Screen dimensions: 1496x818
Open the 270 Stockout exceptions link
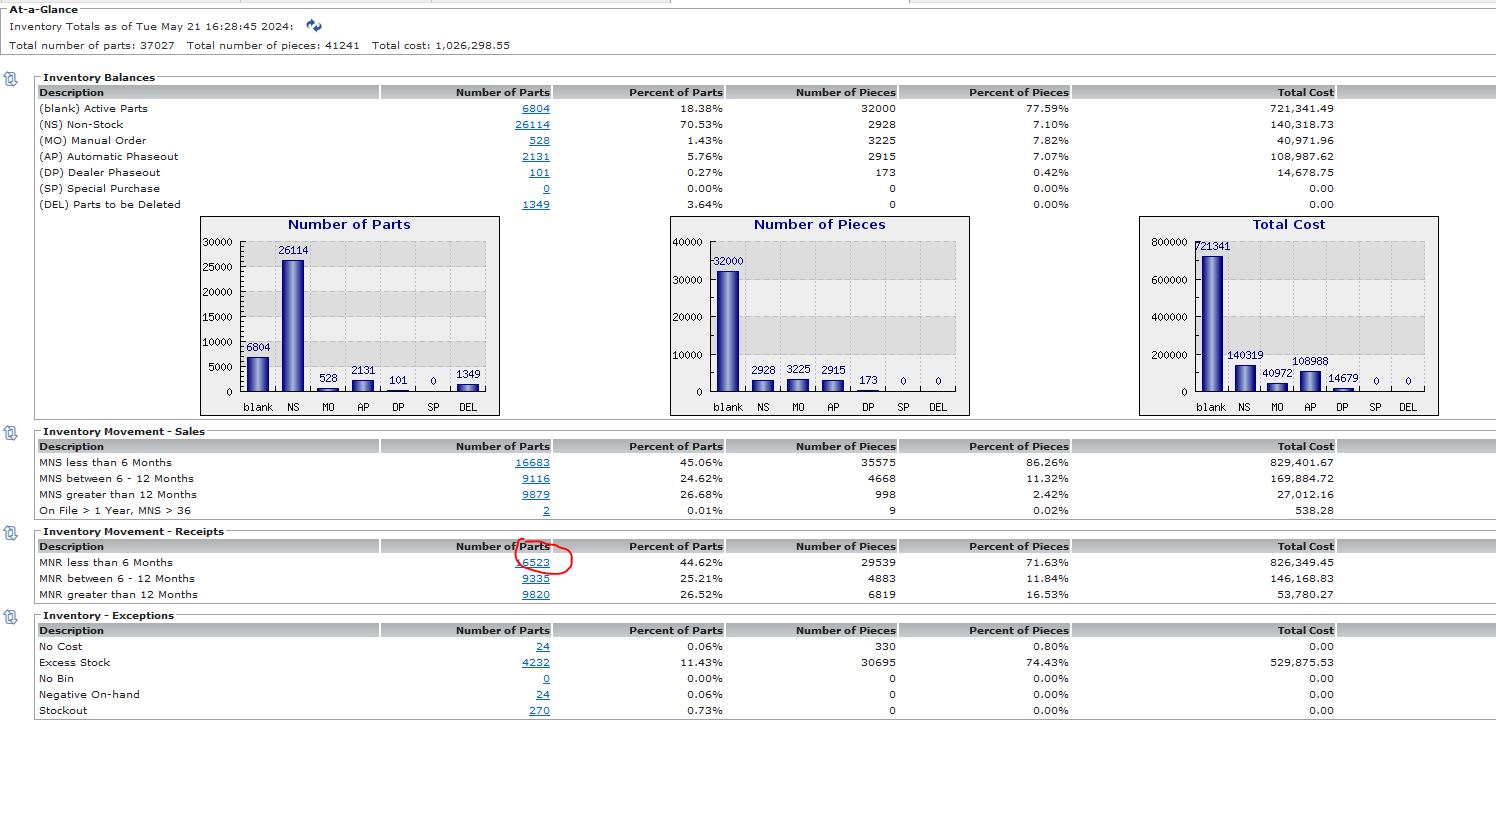point(538,710)
